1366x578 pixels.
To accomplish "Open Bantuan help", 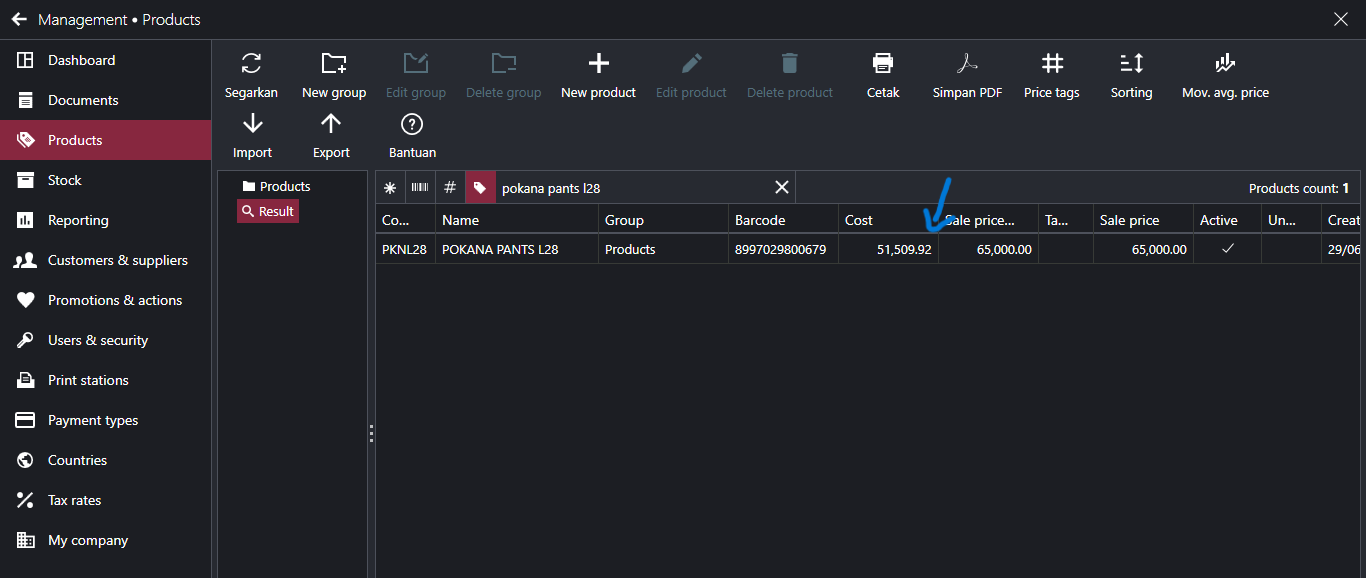I will click(412, 124).
